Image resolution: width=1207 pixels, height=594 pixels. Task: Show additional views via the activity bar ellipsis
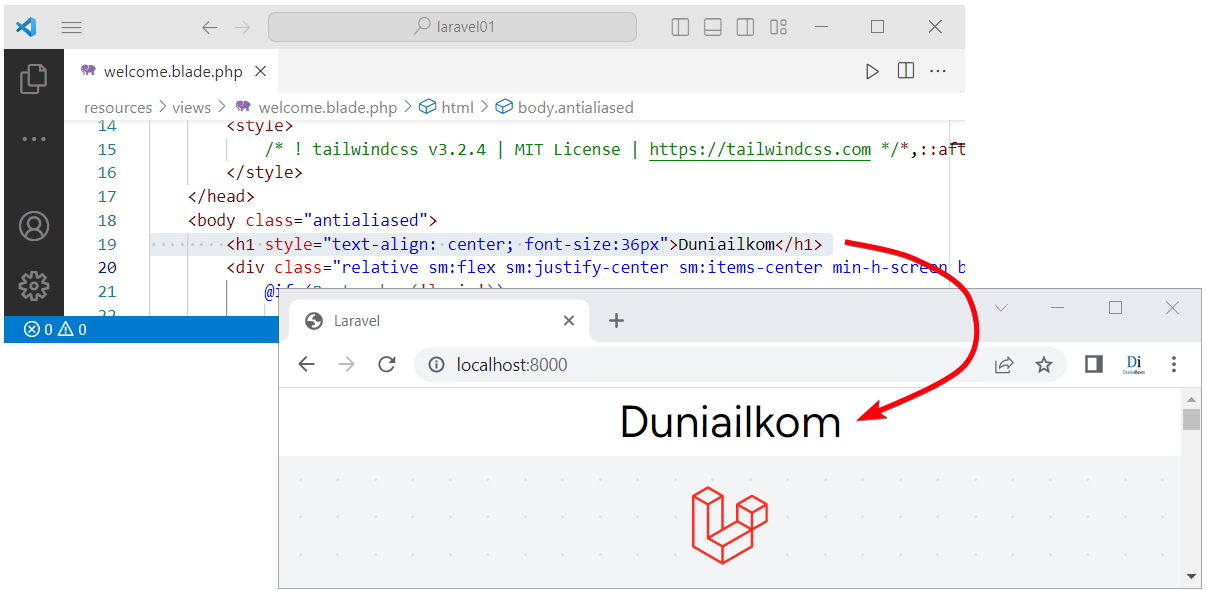[x=34, y=139]
